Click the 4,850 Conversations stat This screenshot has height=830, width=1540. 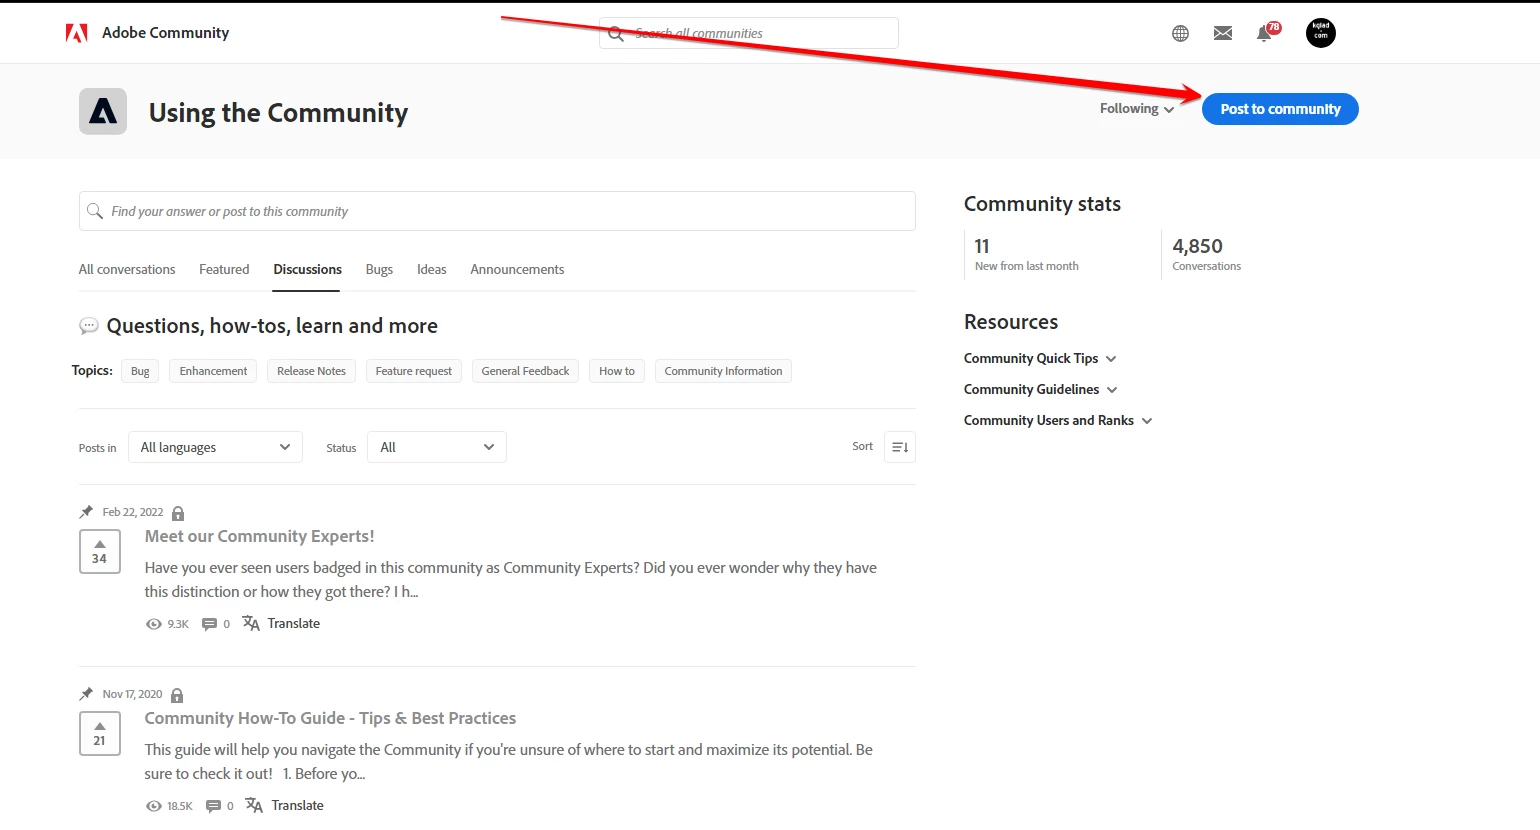pyautogui.click(x=1207, y=253)
